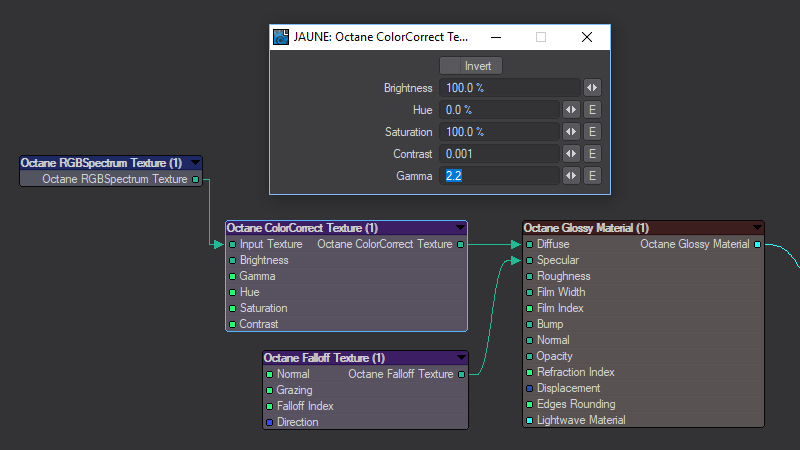800x450 pixels.
Task: Click the ColorCorrect Texture output connector
Action: [x=461, y=244]
